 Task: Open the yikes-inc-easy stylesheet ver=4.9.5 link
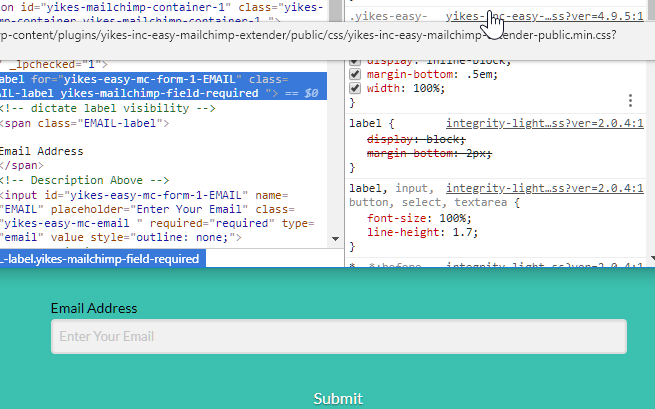(544, 16)
